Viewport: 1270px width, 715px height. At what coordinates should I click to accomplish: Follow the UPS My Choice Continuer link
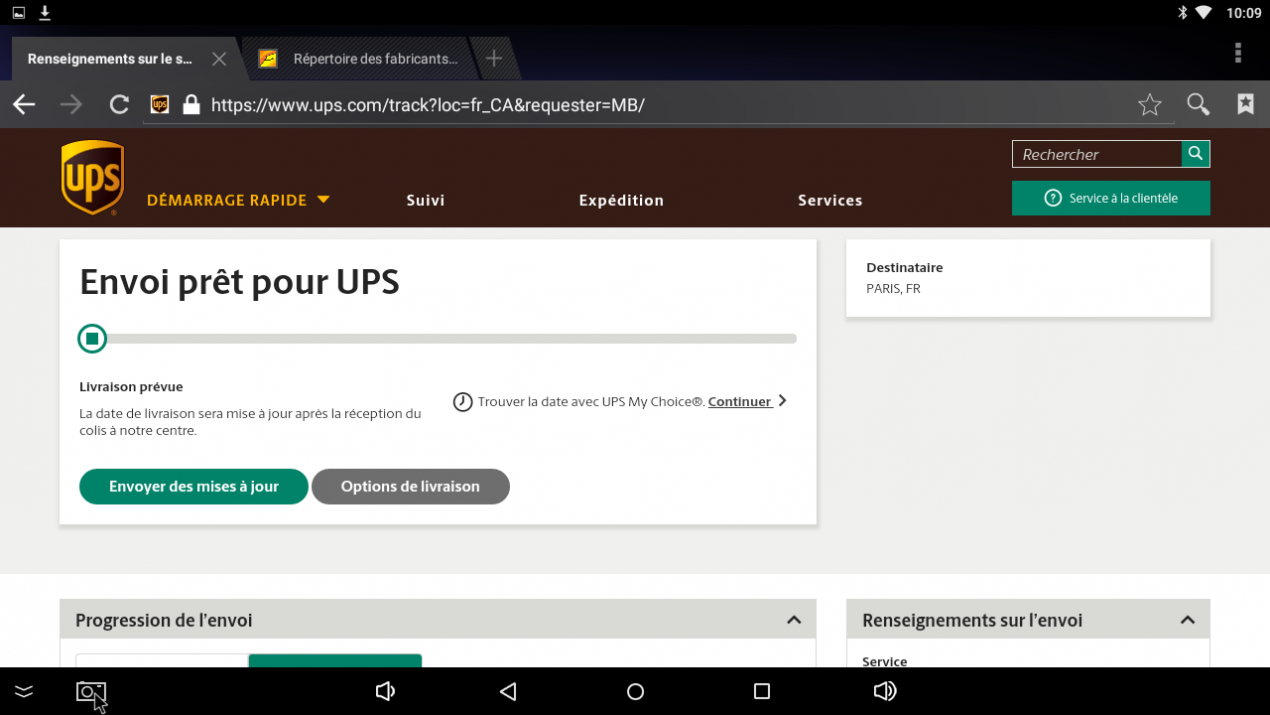pyautogui.click(x=740, y=402)
